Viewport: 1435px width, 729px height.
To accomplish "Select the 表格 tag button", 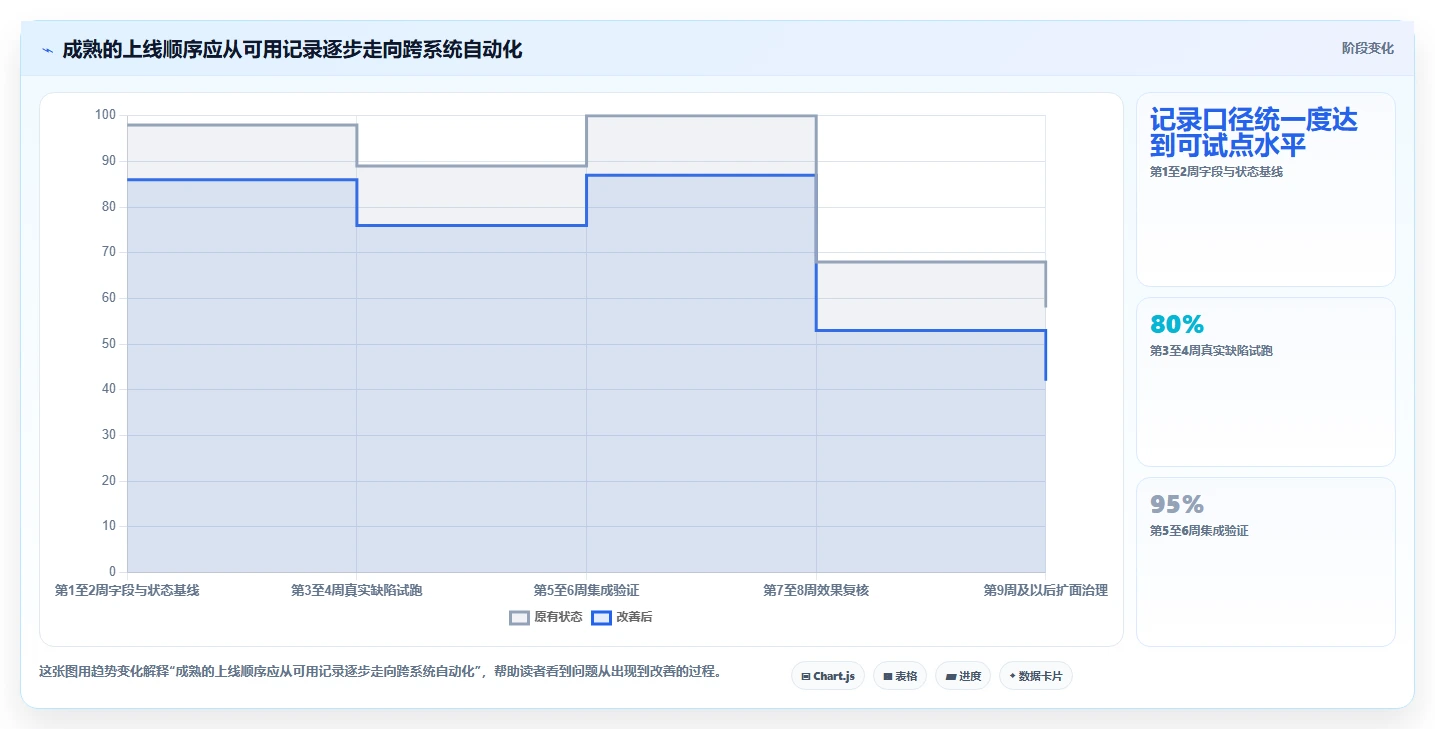I will (900, 676).
